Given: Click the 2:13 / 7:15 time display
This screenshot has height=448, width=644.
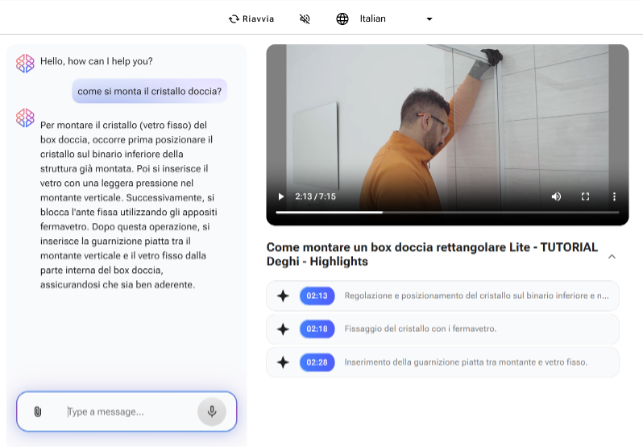Looking at the screenshot, I should point(315,196).
